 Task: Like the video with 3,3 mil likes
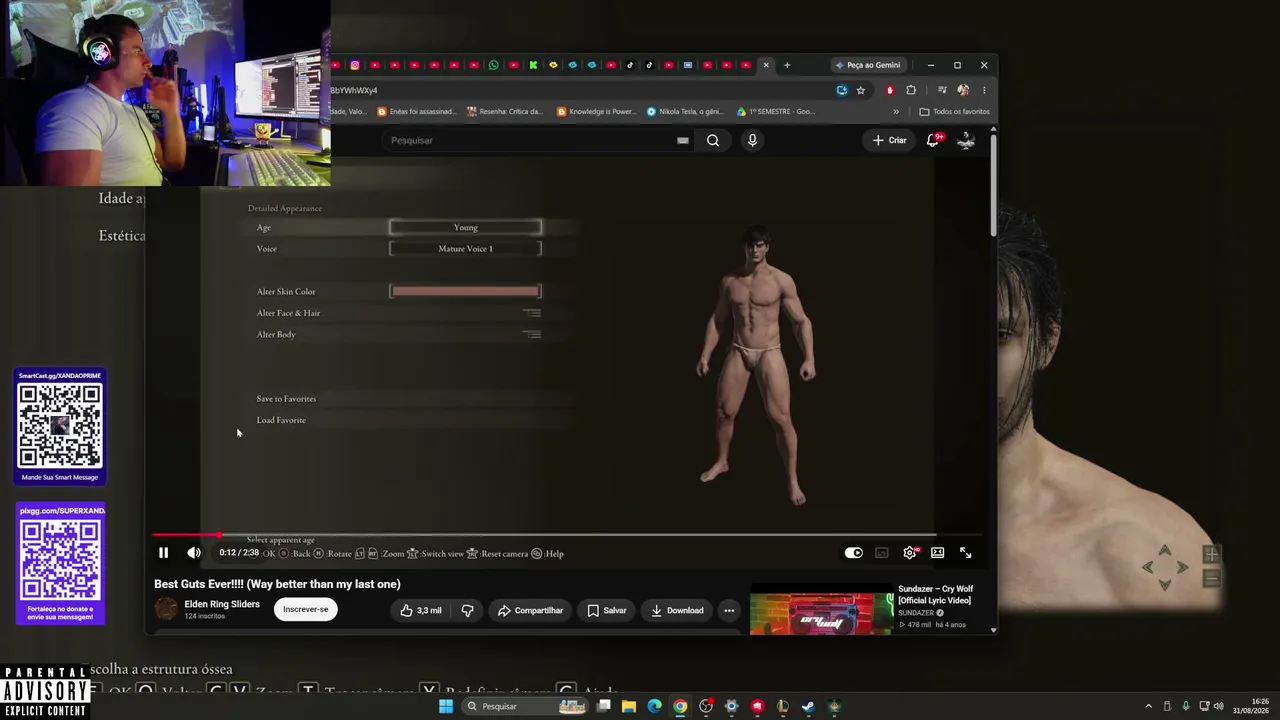pos(421,610)
